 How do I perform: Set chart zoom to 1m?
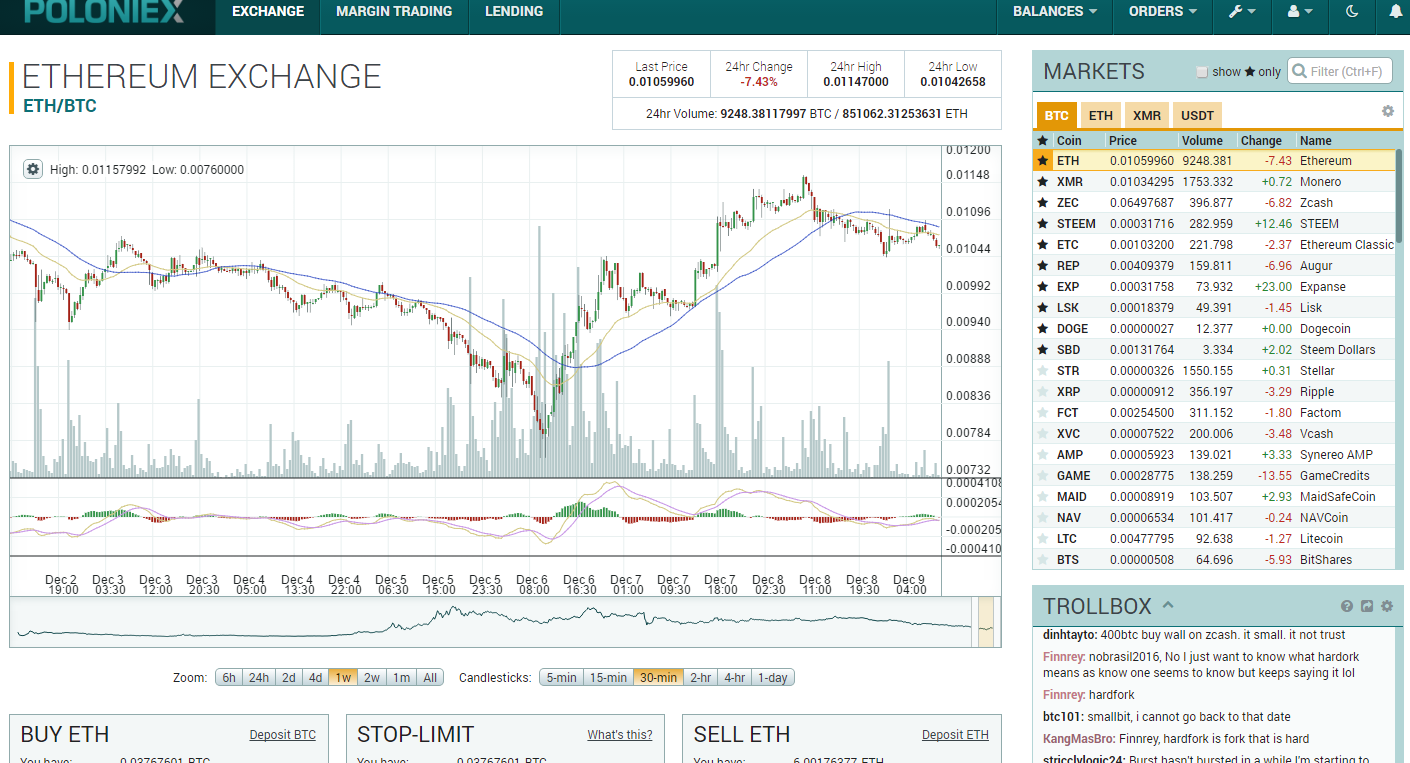[x=401, y=678]
